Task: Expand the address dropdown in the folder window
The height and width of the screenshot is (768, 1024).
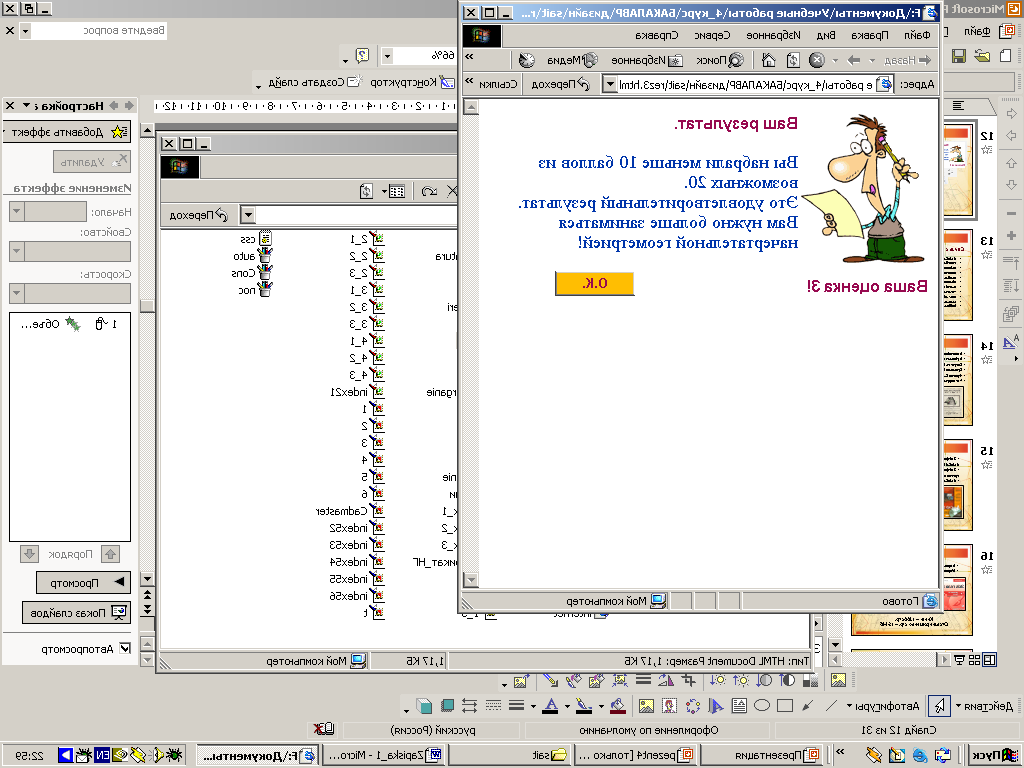Action: 248,215
